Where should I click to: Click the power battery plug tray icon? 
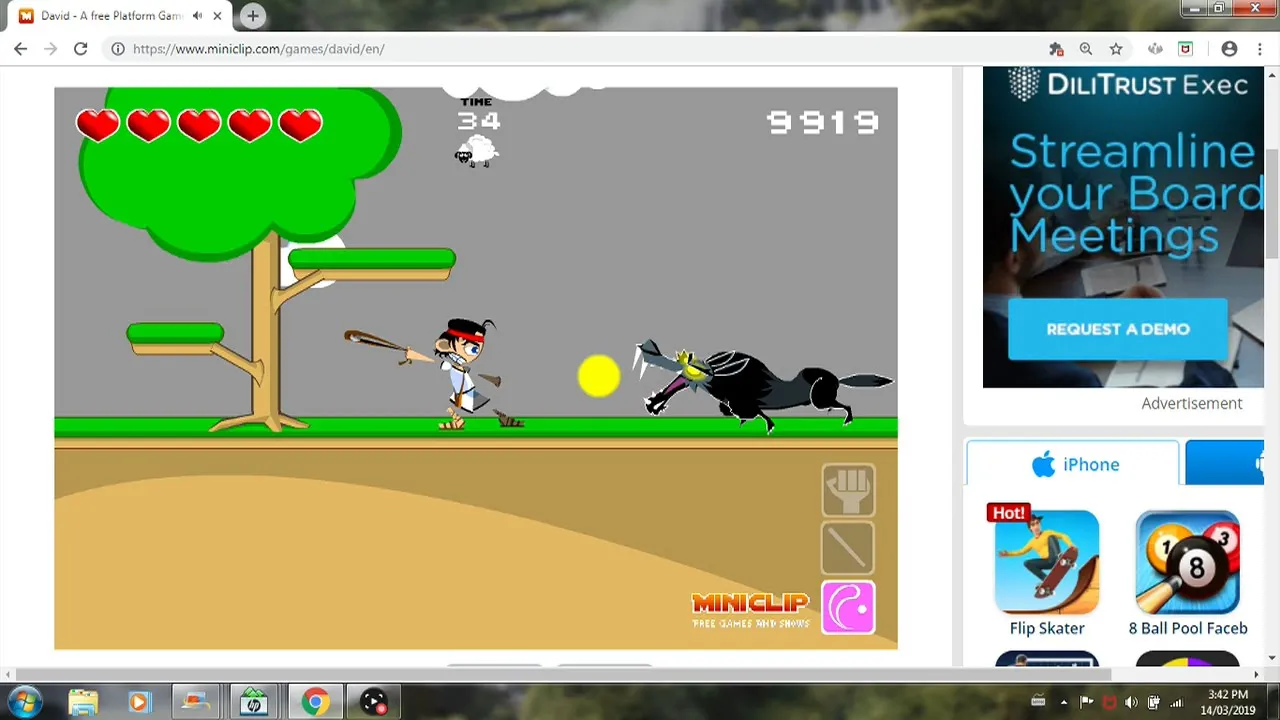pyautogui.click(x=1153, y=702)
